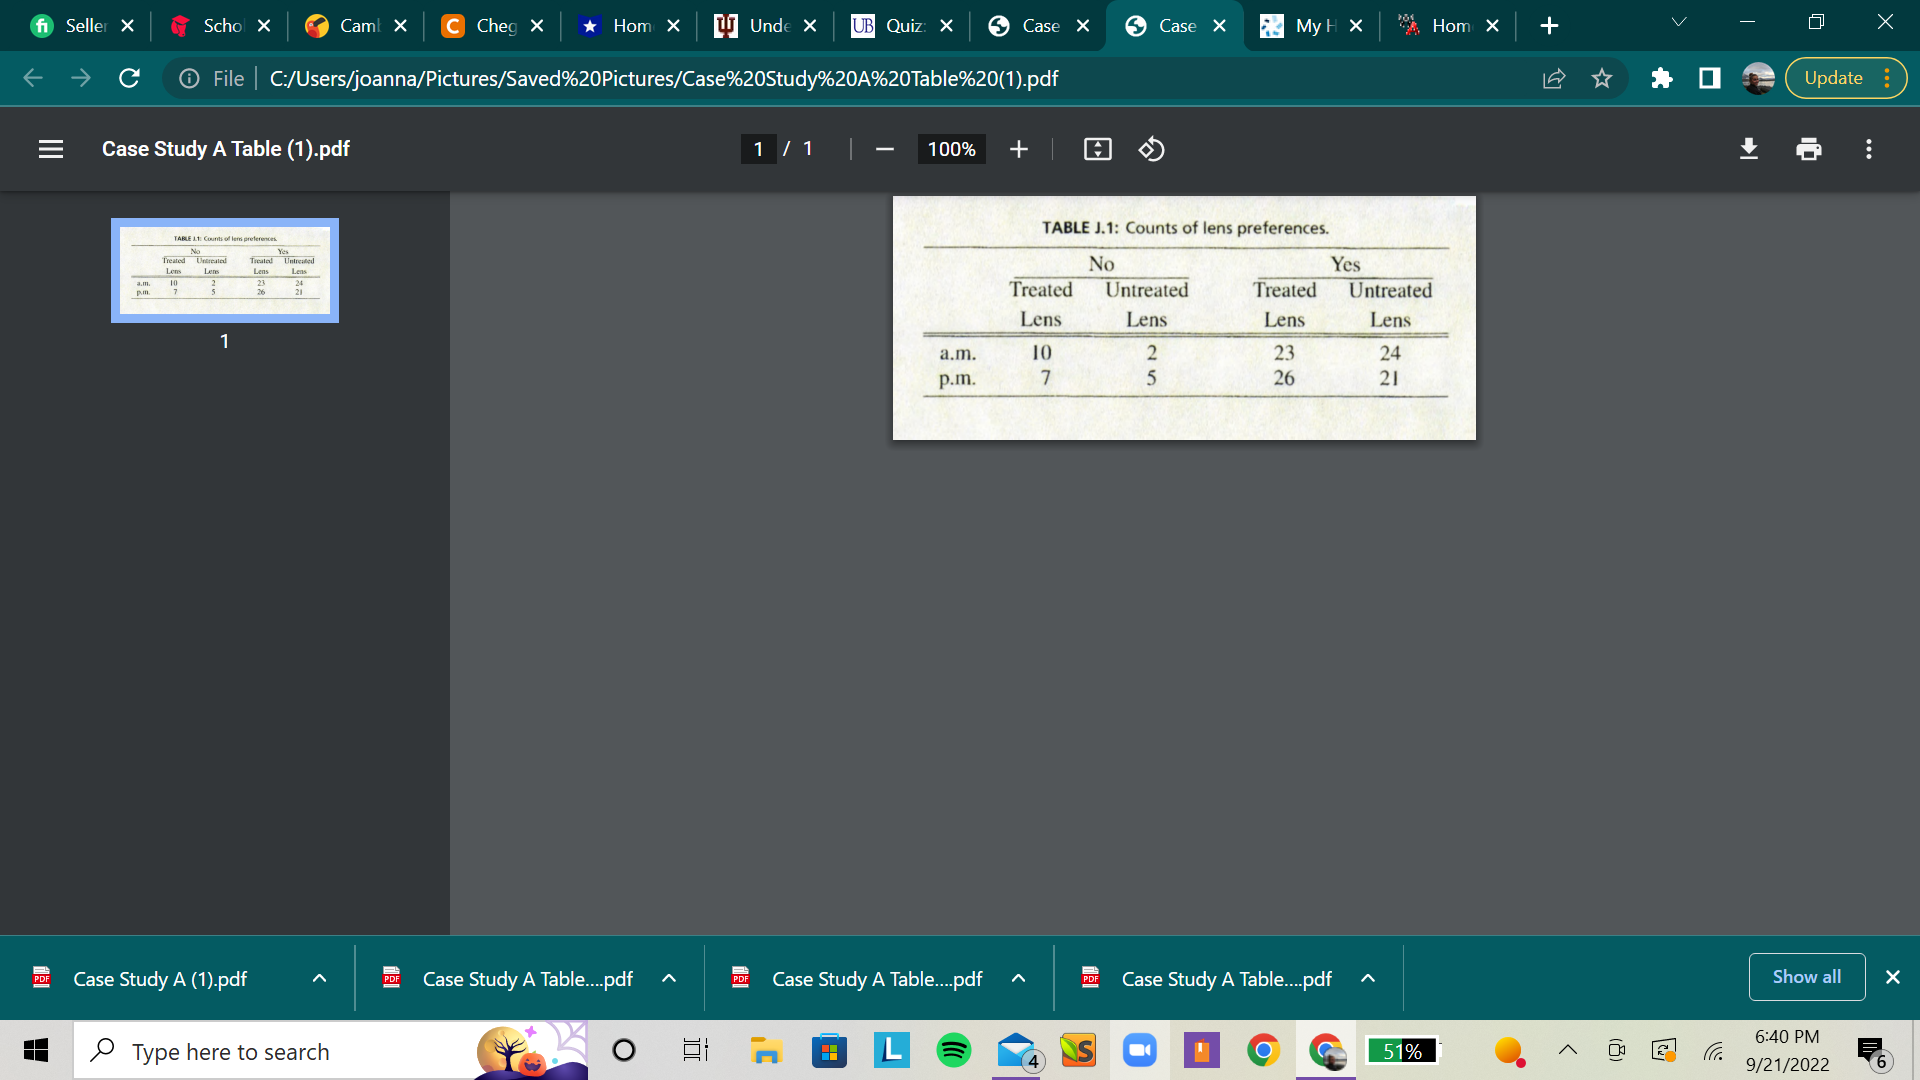Expand hidden icons in the system tray

pyautogui.click(x=1567, y=1050)
